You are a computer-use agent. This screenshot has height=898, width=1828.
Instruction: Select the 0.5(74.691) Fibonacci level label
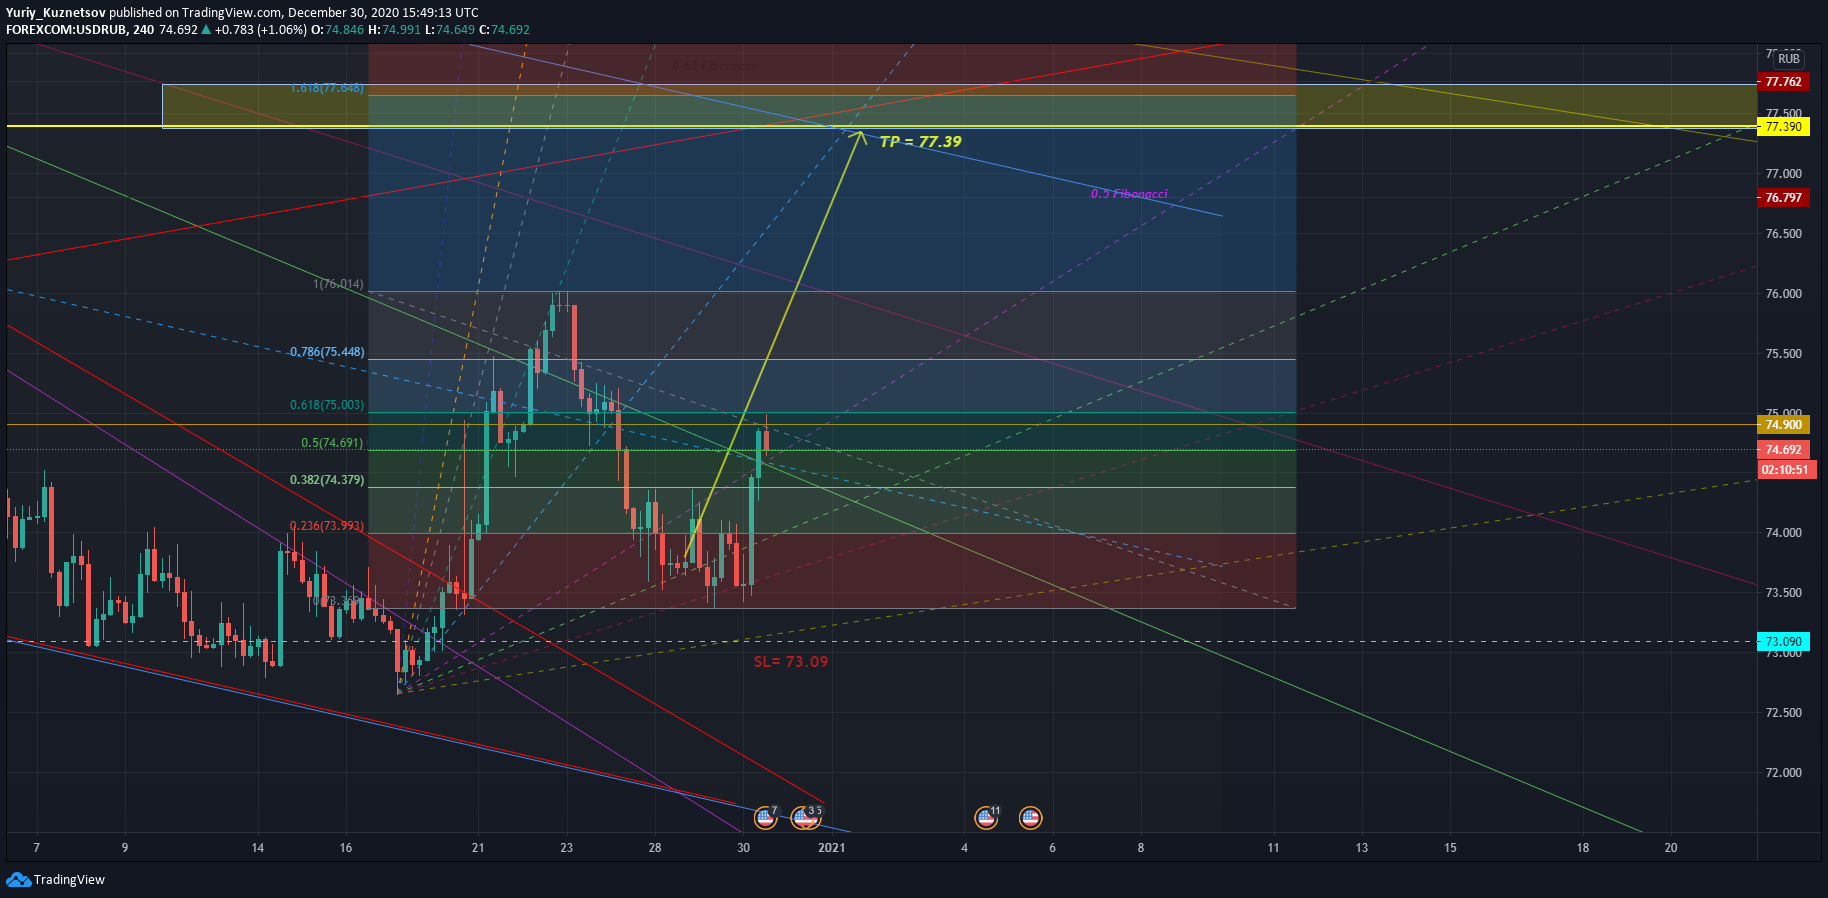pos(332,443)
